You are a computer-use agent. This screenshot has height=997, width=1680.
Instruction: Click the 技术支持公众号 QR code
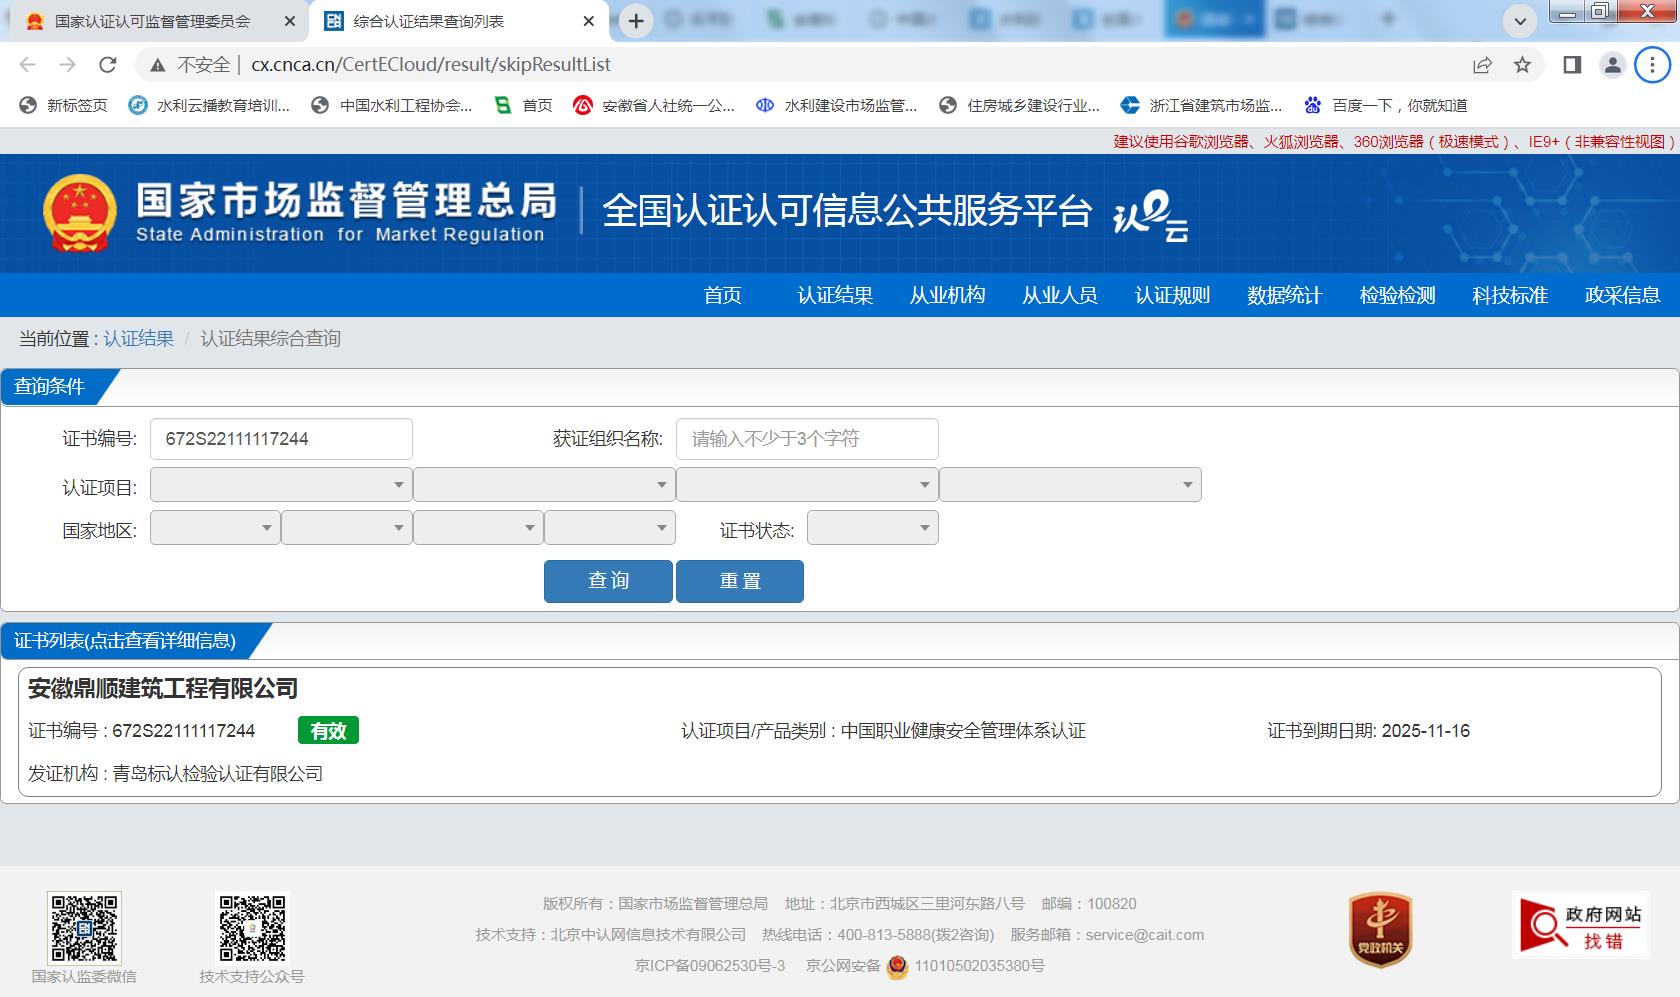pyautogui.click(x=252, y=928)
